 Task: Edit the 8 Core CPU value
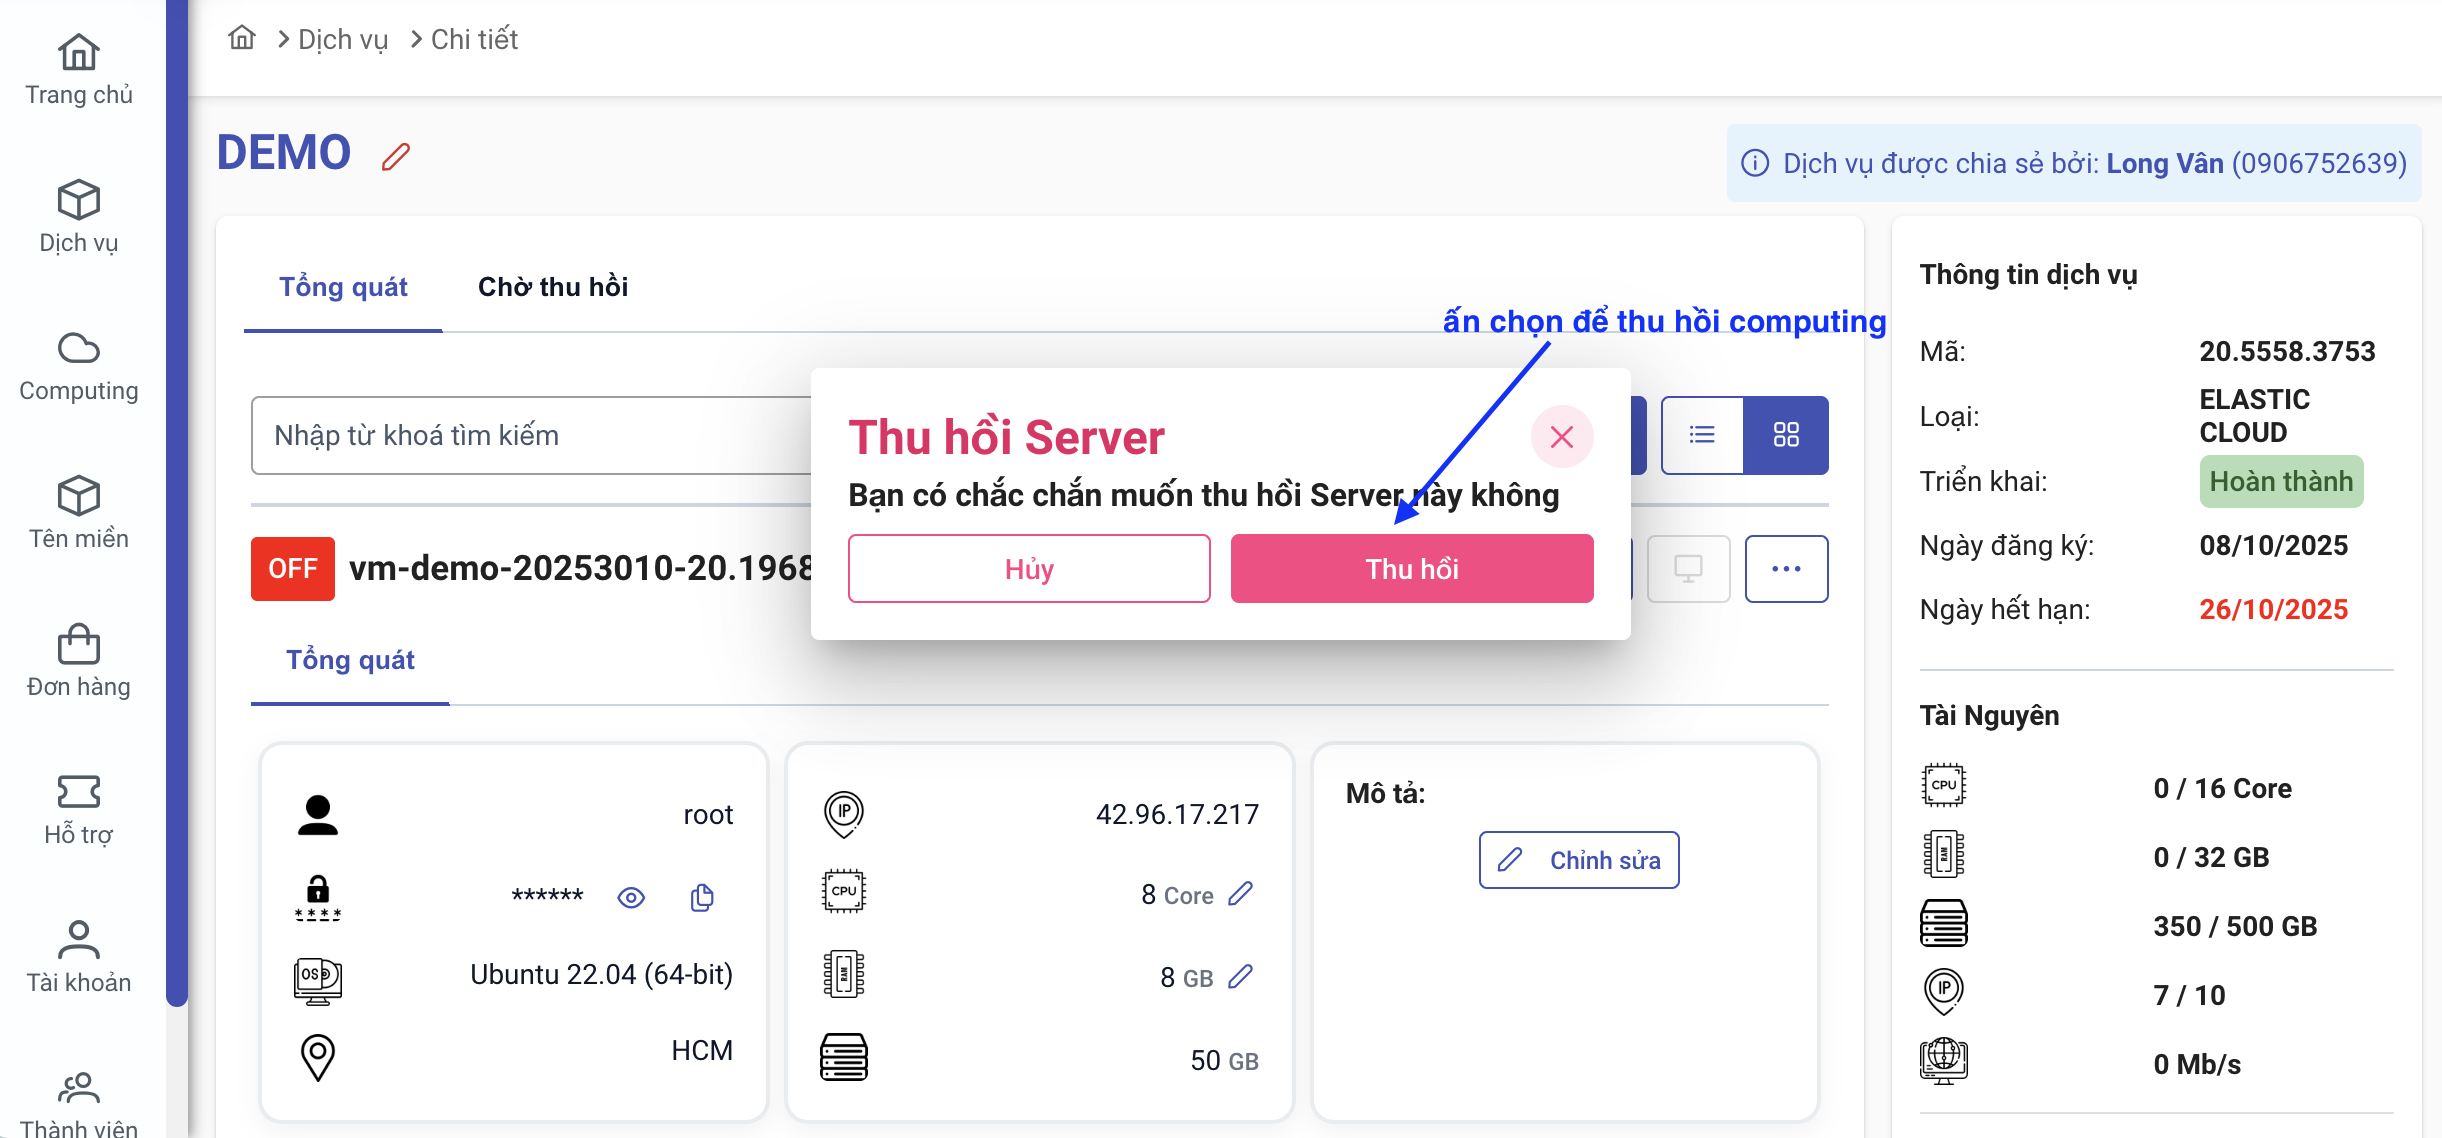coord(1240,893)
